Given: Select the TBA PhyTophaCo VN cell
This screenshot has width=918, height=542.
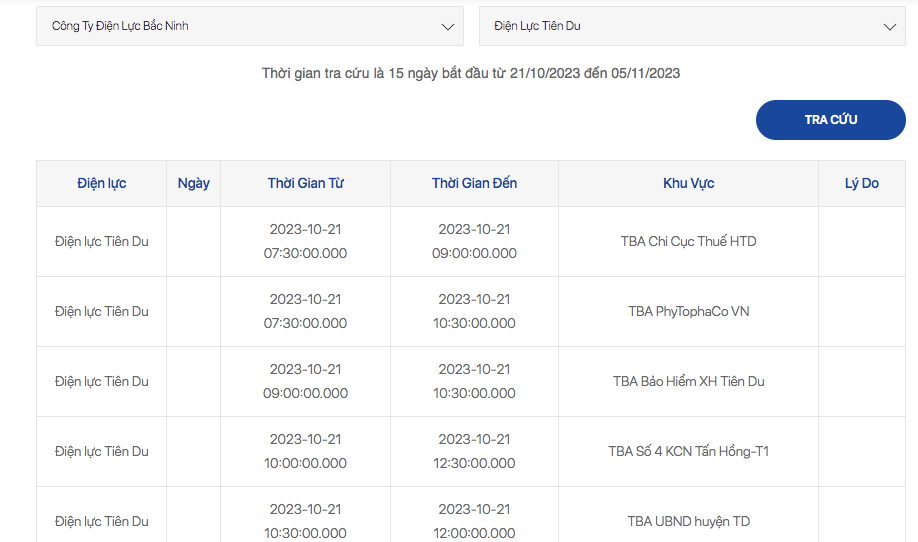Looking at the screenshot, I should tap(688, 311).
